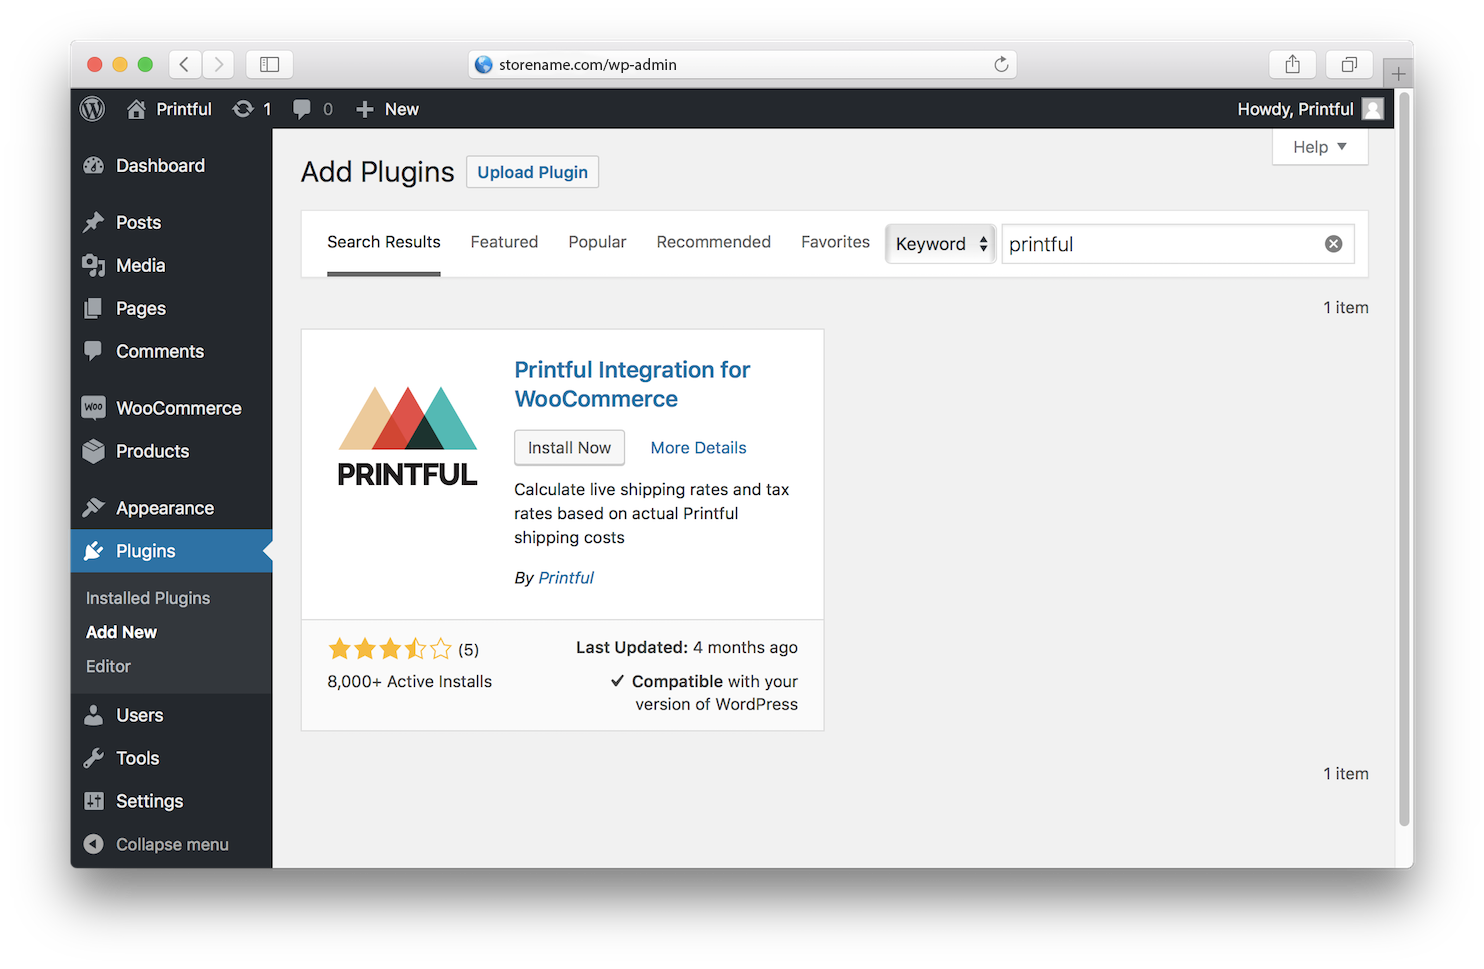Open the Printful author link
This screenshot has height=969, width=1484.
point(566,578)
